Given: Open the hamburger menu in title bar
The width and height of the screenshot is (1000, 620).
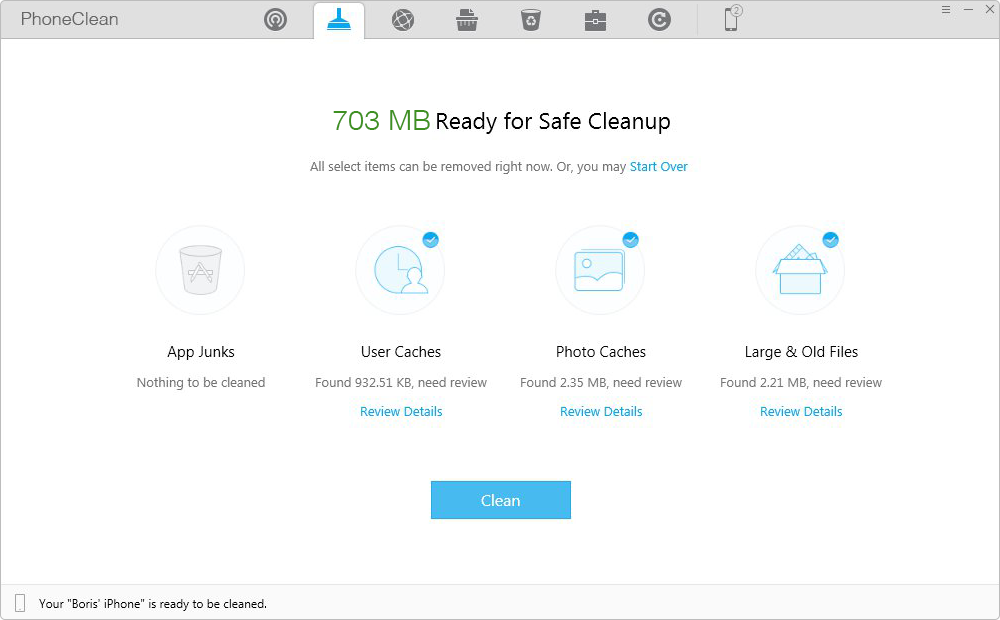Looking at the screenshot, I should [x=946, y=9].
